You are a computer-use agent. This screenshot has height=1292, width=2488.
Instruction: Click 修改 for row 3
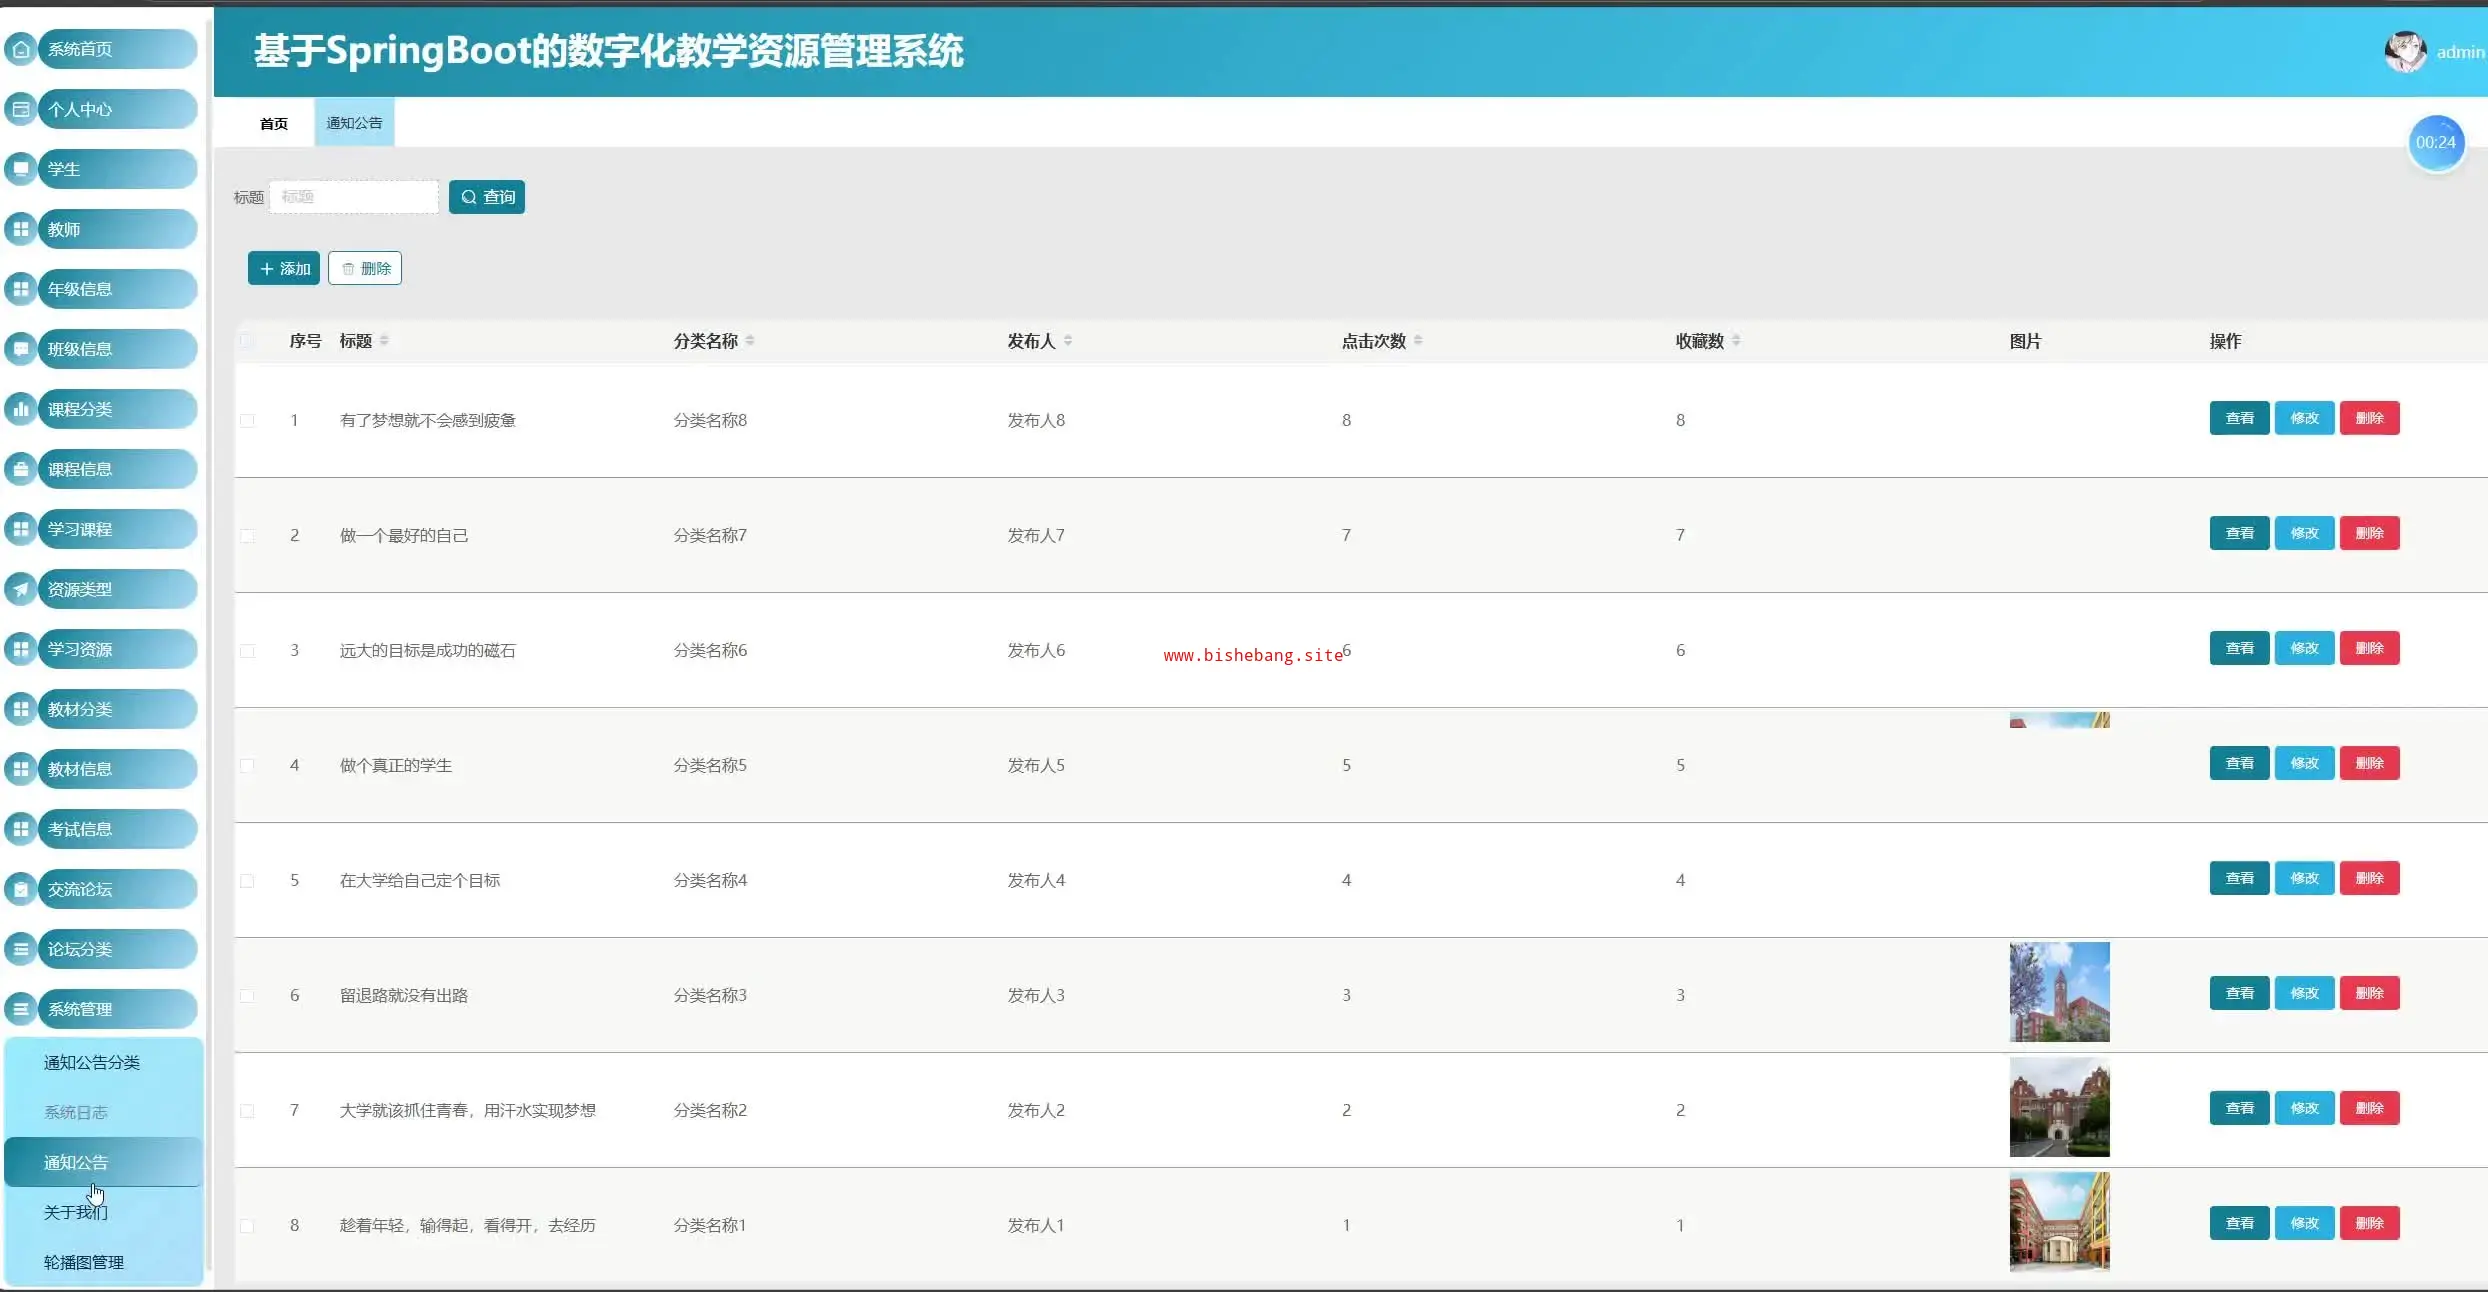(x=2304, y=648)
